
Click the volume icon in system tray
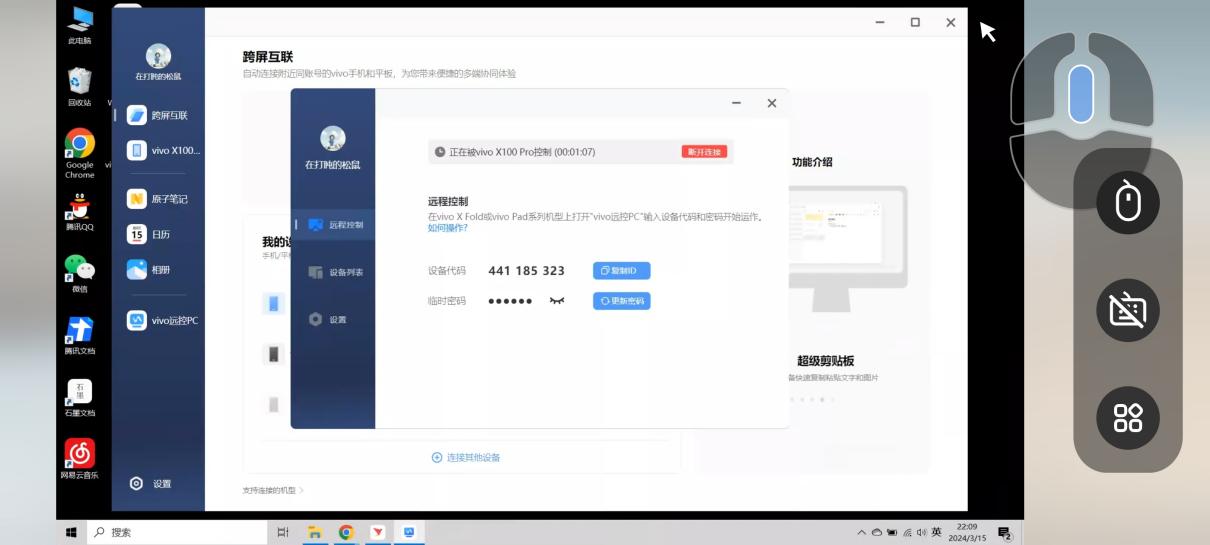coord(921,533)
